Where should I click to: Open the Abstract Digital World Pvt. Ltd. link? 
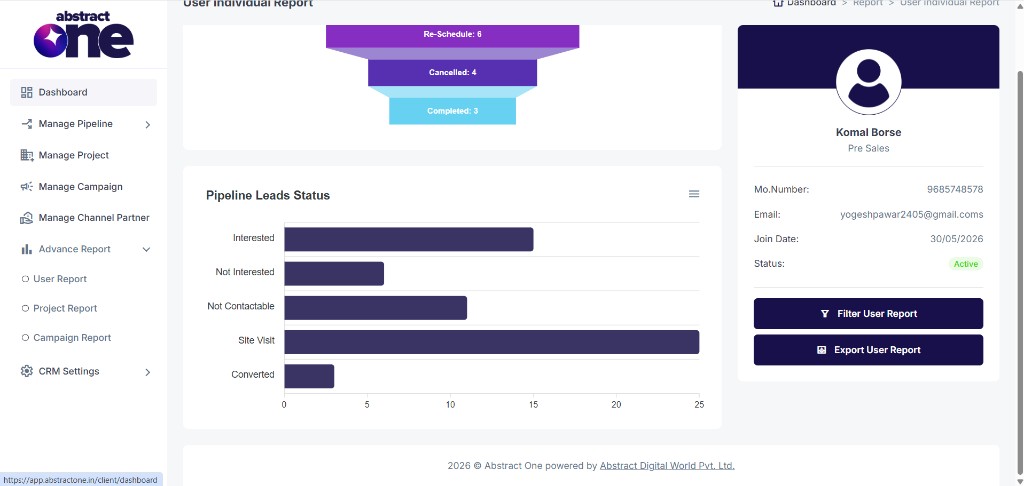click(x=667, y=466)
